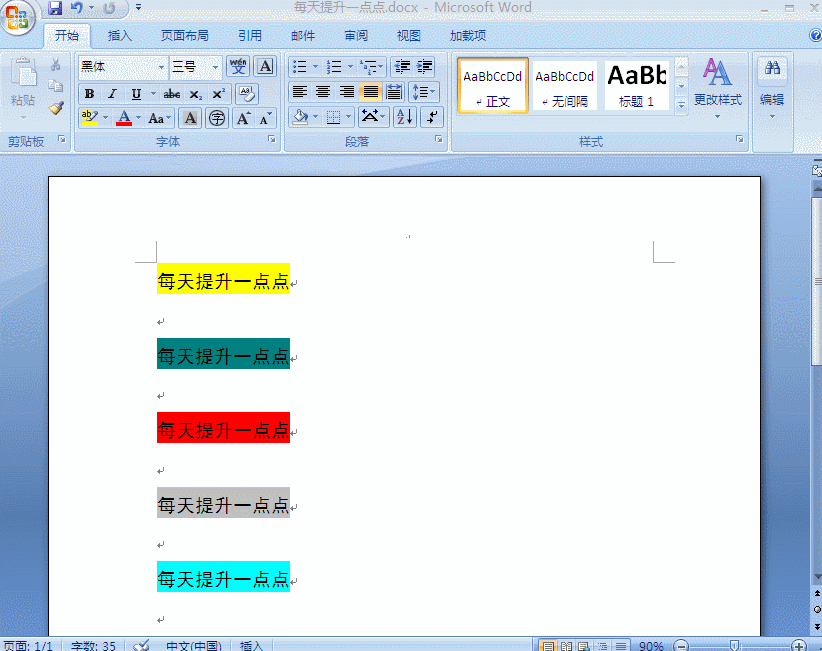
Task: Open the 引用 tab
Action: (x=250, y=36)
